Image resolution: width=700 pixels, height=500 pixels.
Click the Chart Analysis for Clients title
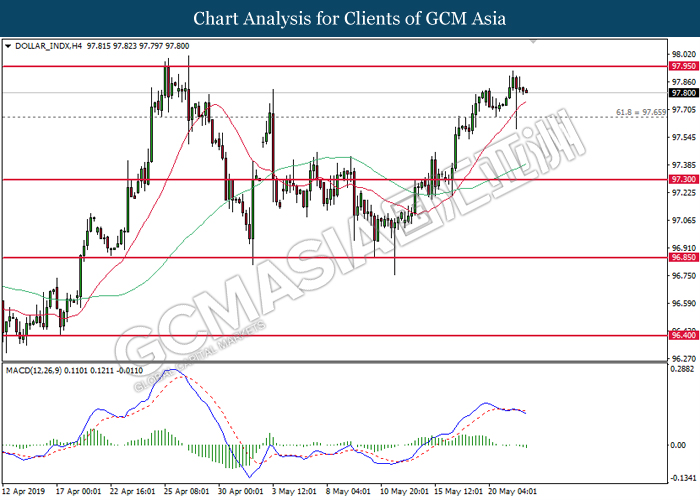[x=350, y=19]
